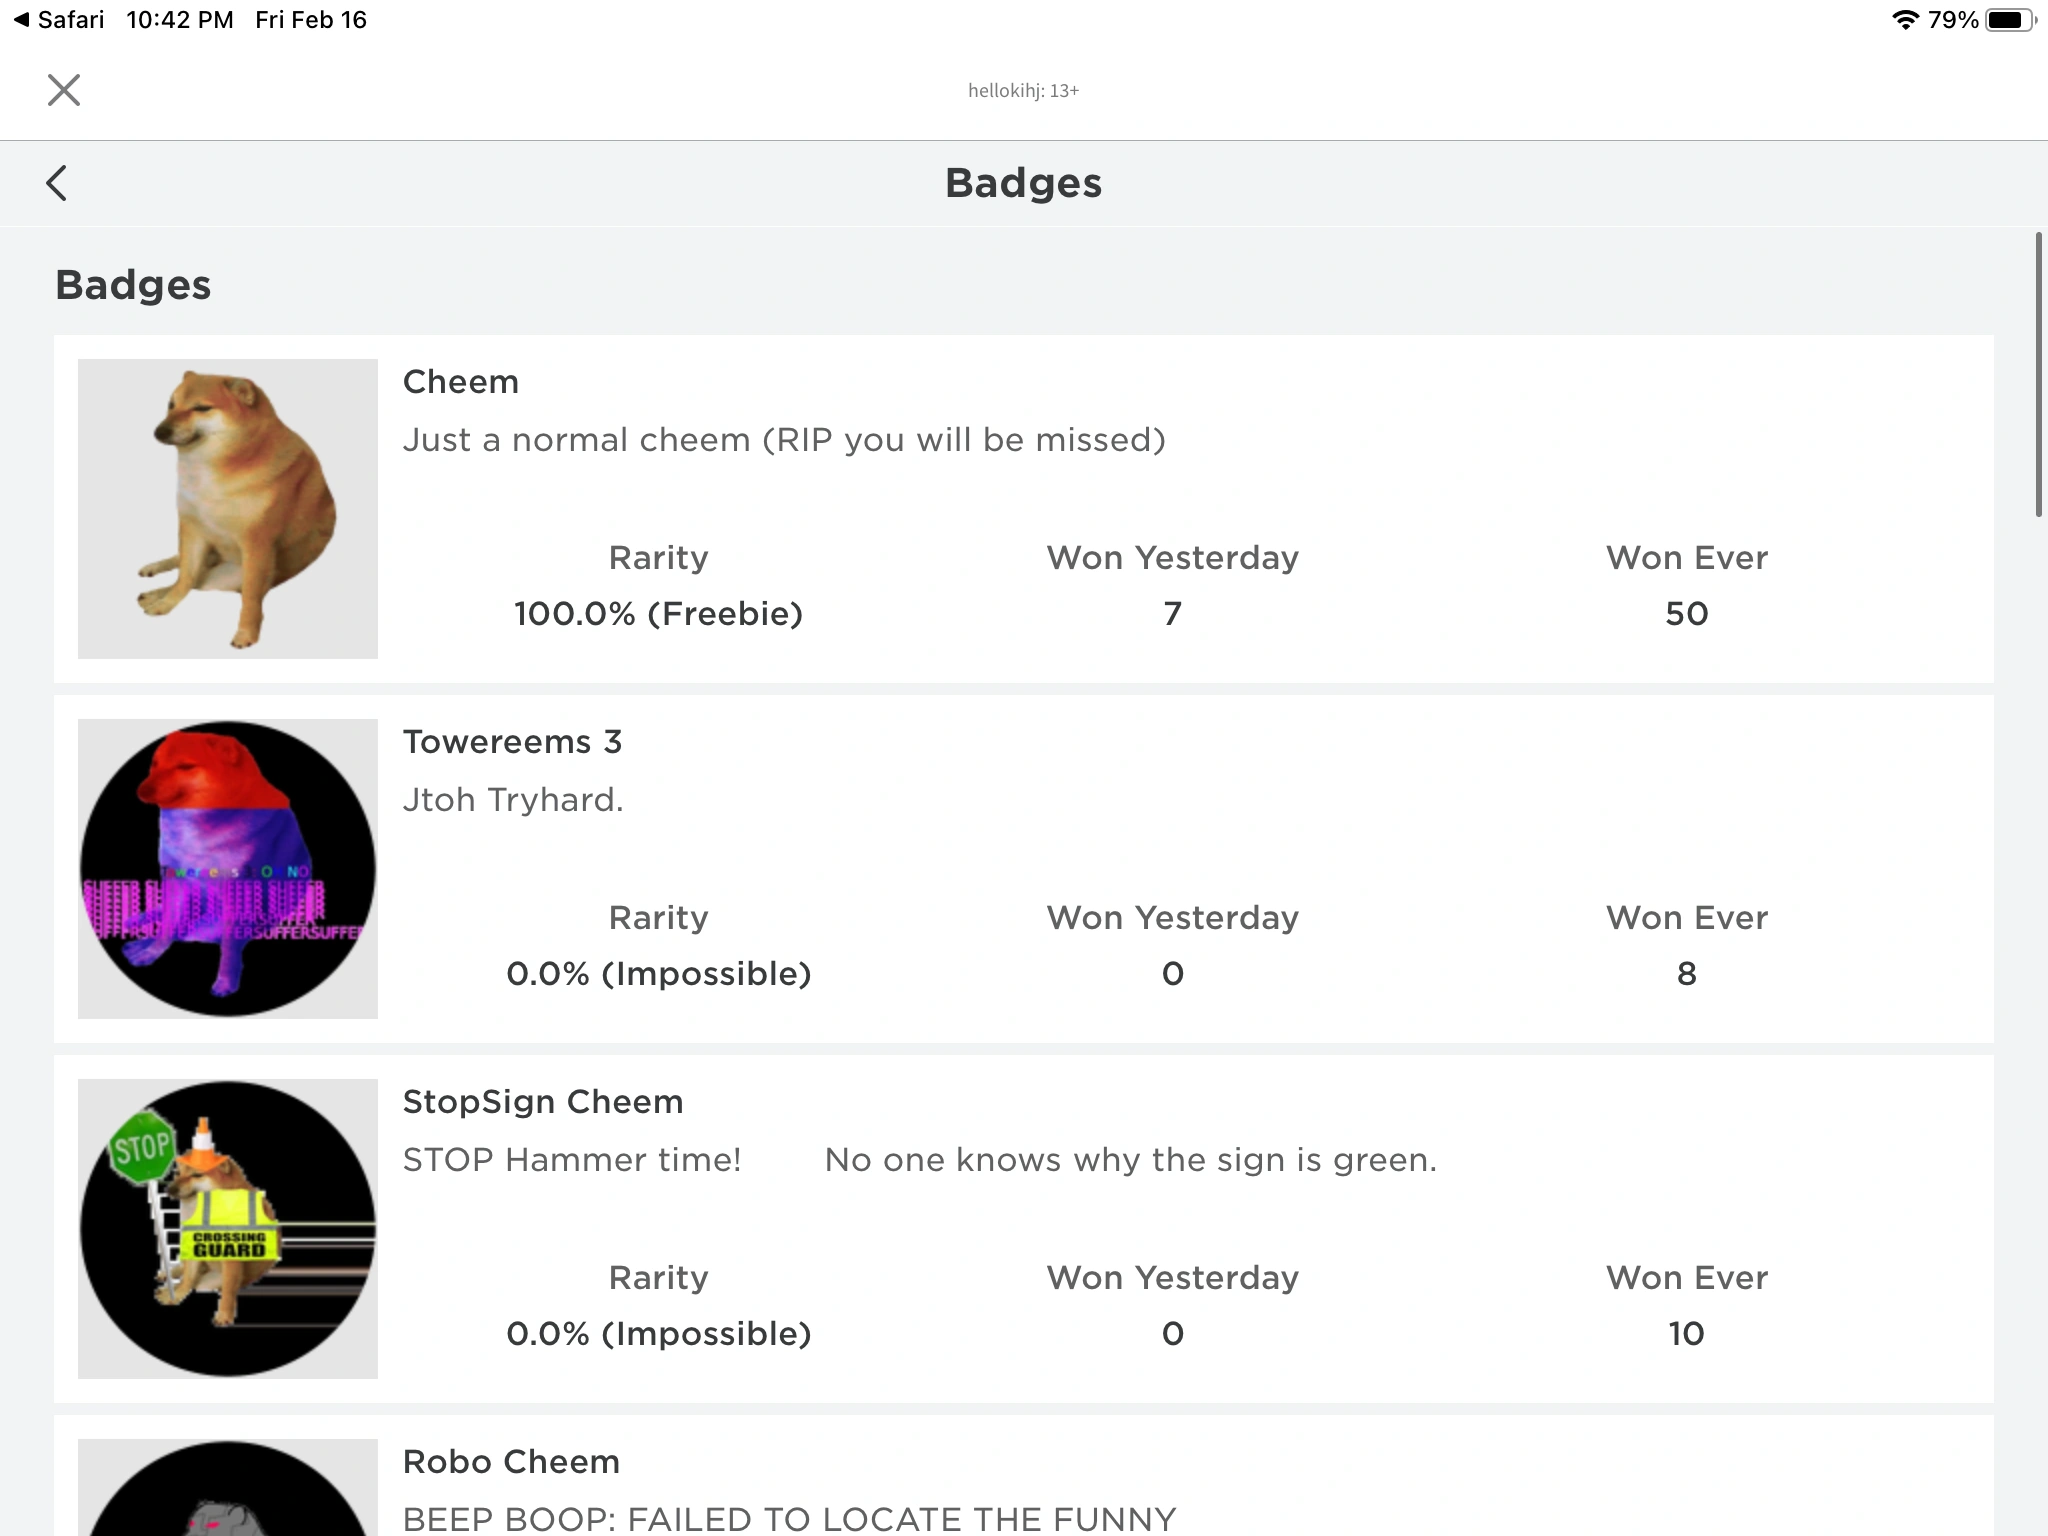Screen dimensions: 2048x1536
Task: Tap the Wi-Fi status icon
Action: tap(1905, 20)
